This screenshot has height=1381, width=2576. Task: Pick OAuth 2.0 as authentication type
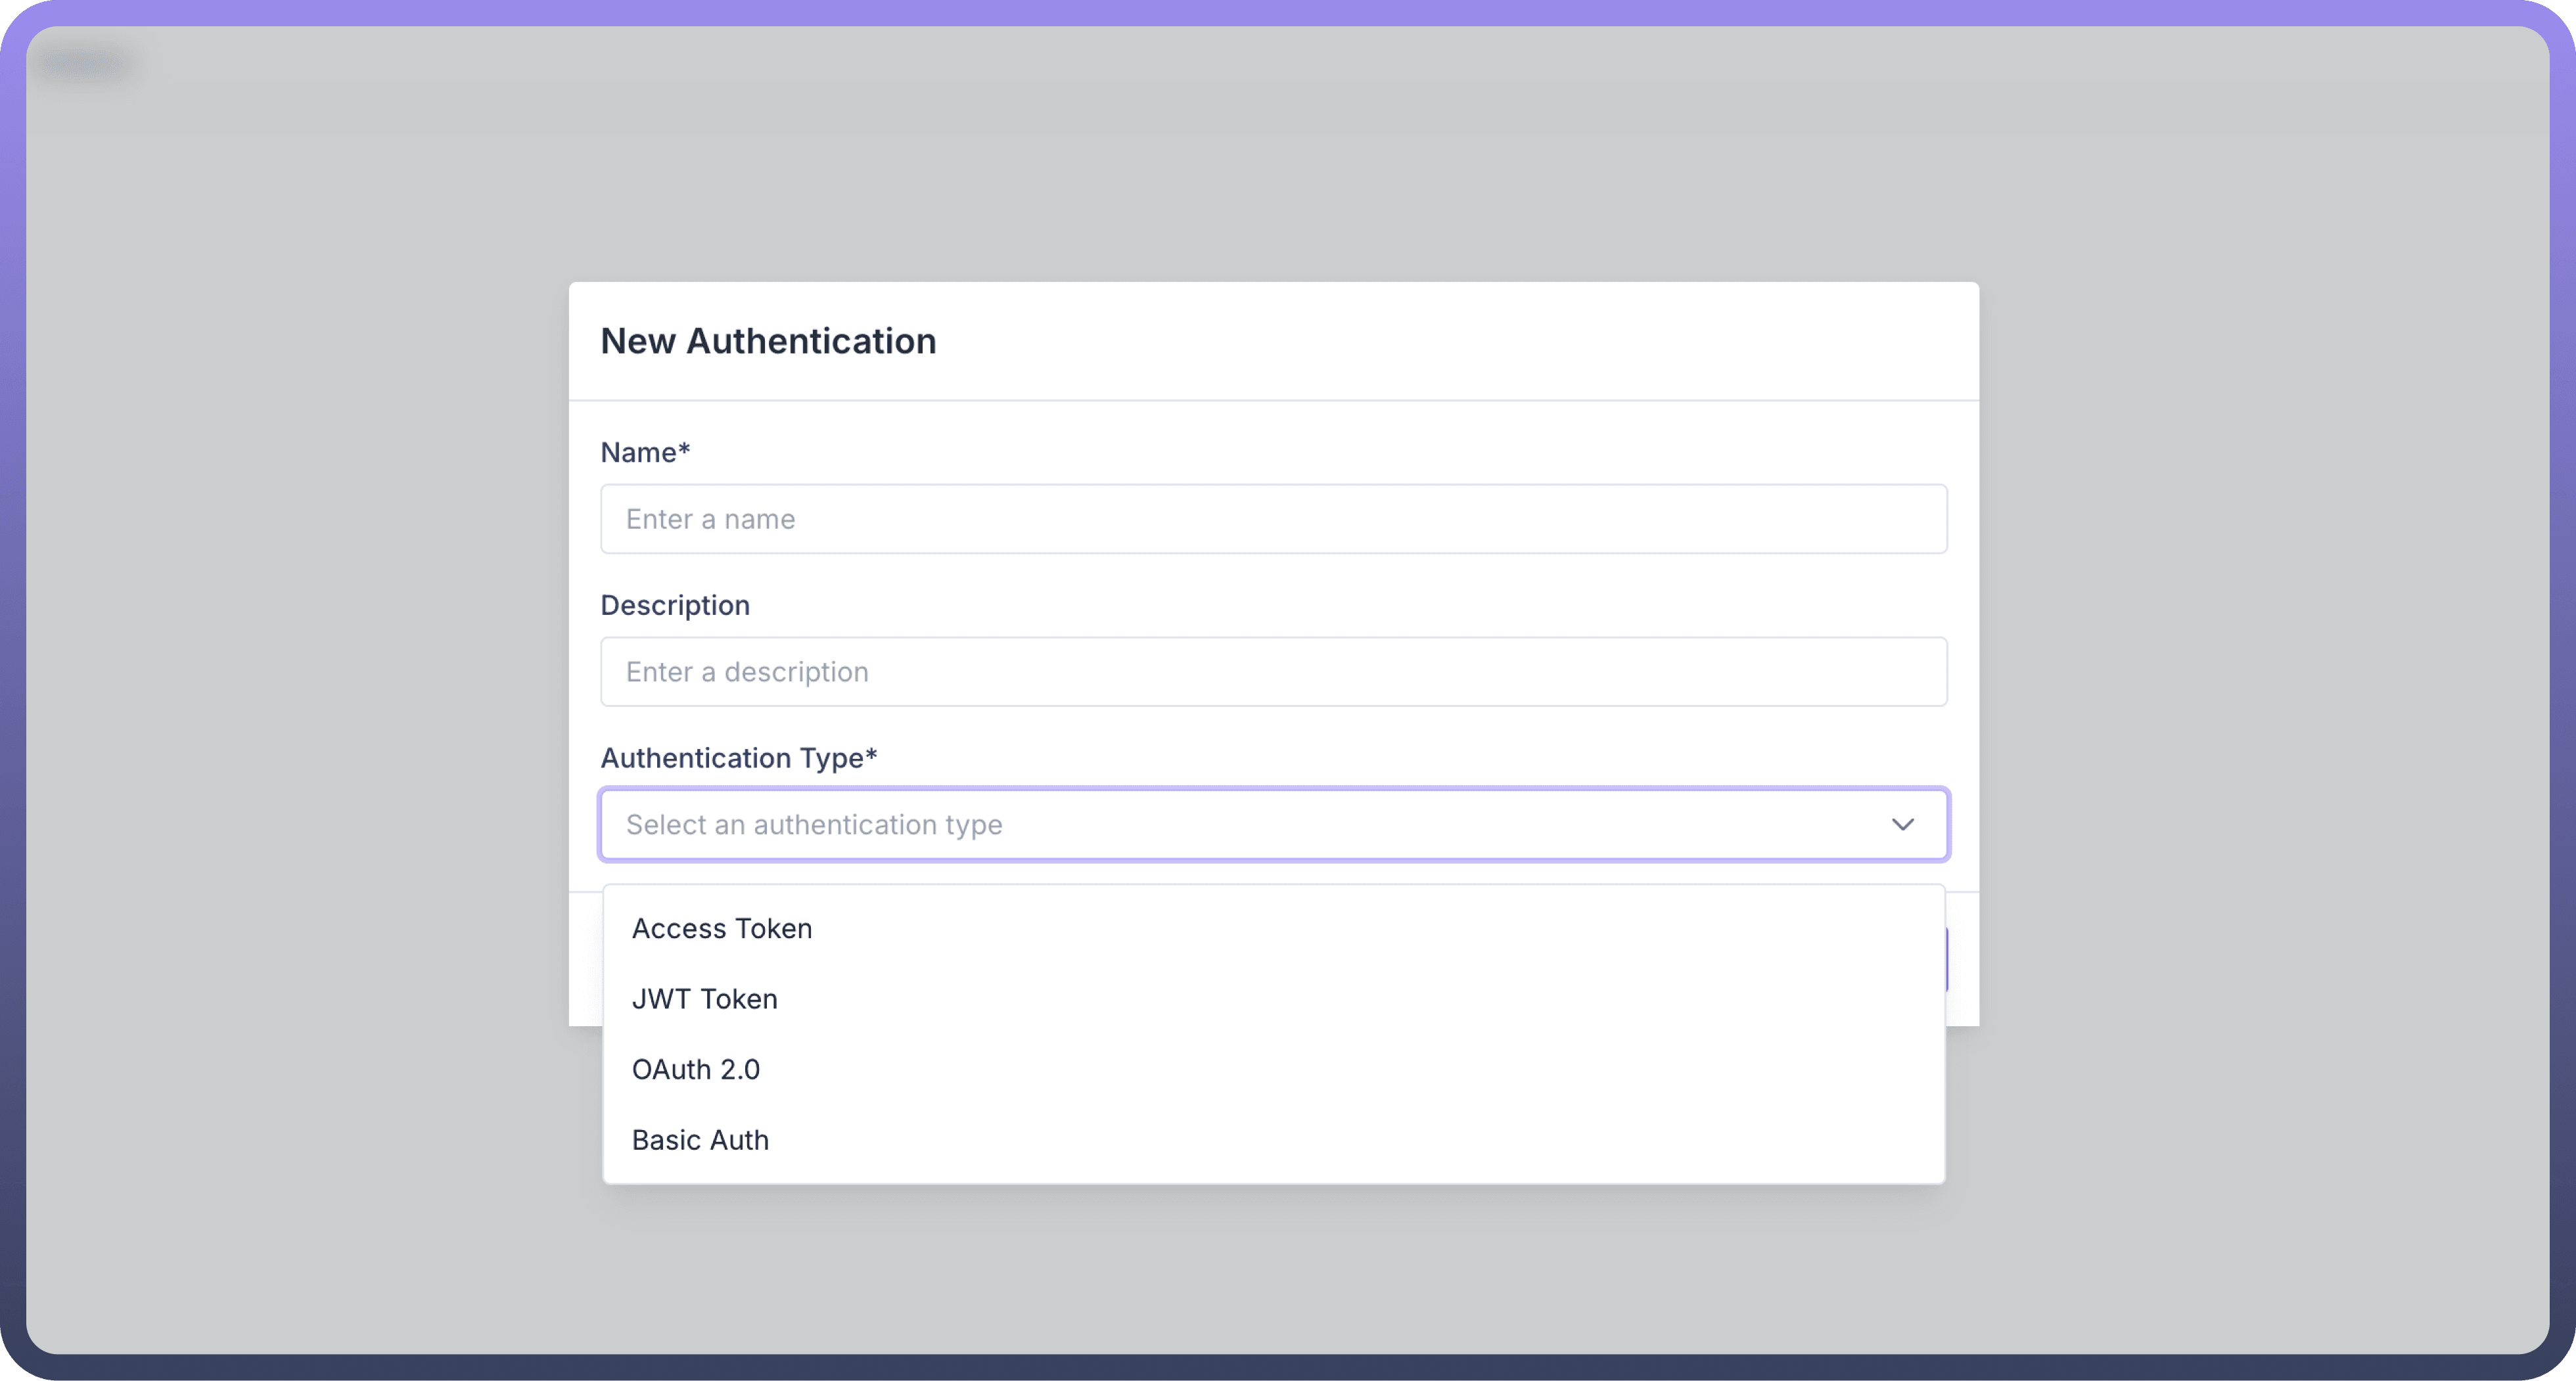pyautogui.click(x=695, y=1070)
